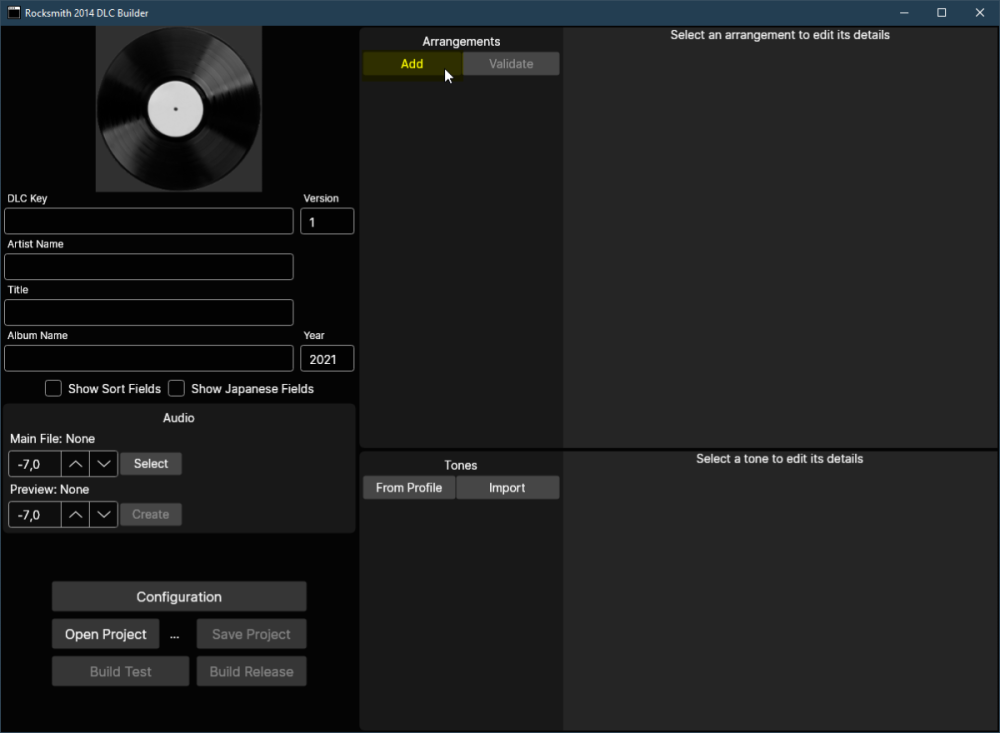Screen dimensions: 1000x733
Task: Click into the Artist Name field
Action: [149, 267]
